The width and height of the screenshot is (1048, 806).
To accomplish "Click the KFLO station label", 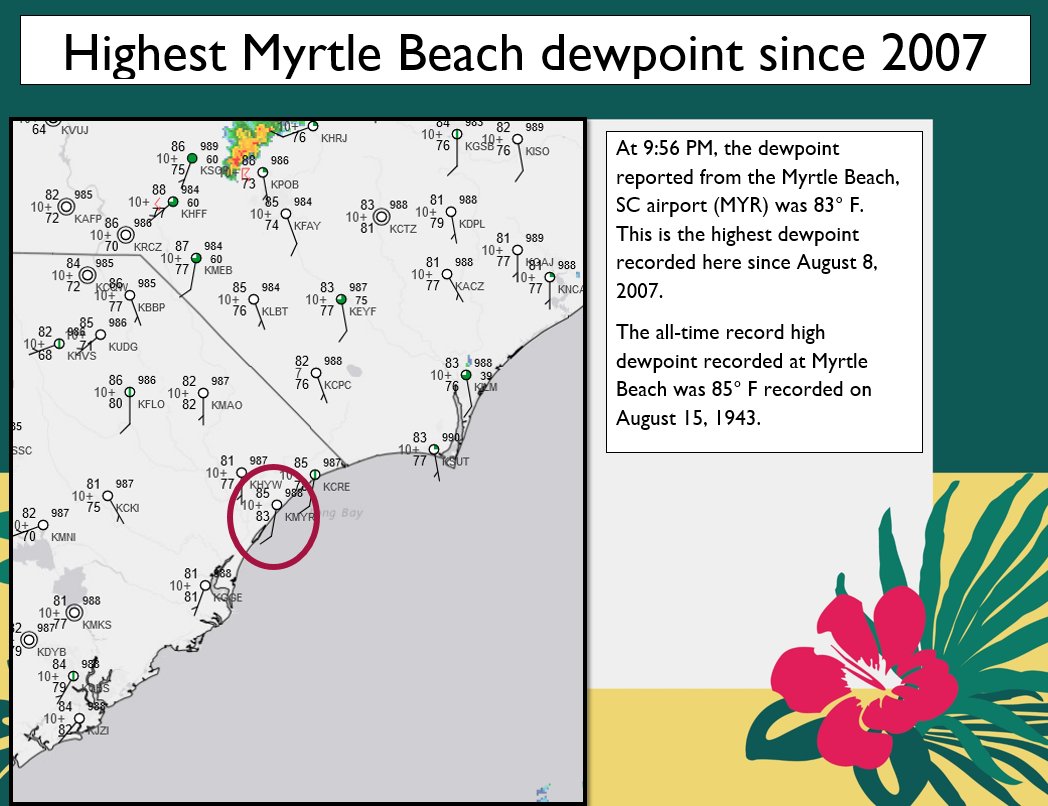I will point(151,404).
